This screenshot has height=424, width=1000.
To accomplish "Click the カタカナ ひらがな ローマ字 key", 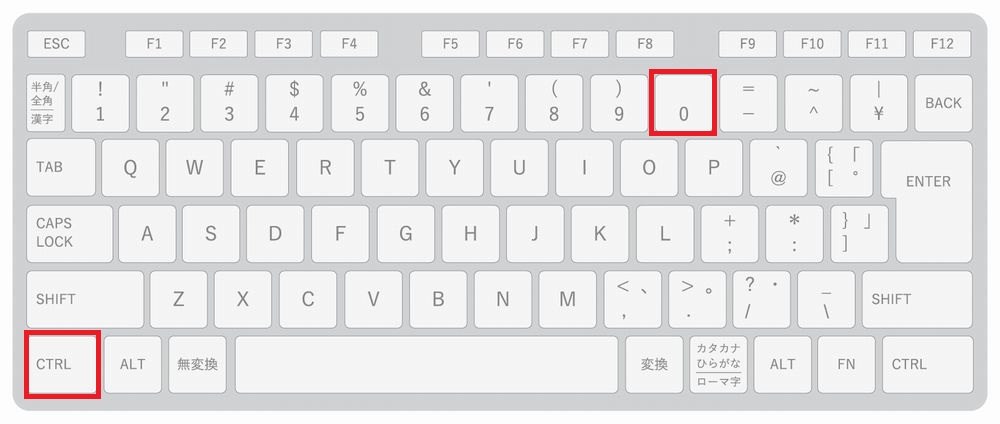I will click(x=719, y=365).
